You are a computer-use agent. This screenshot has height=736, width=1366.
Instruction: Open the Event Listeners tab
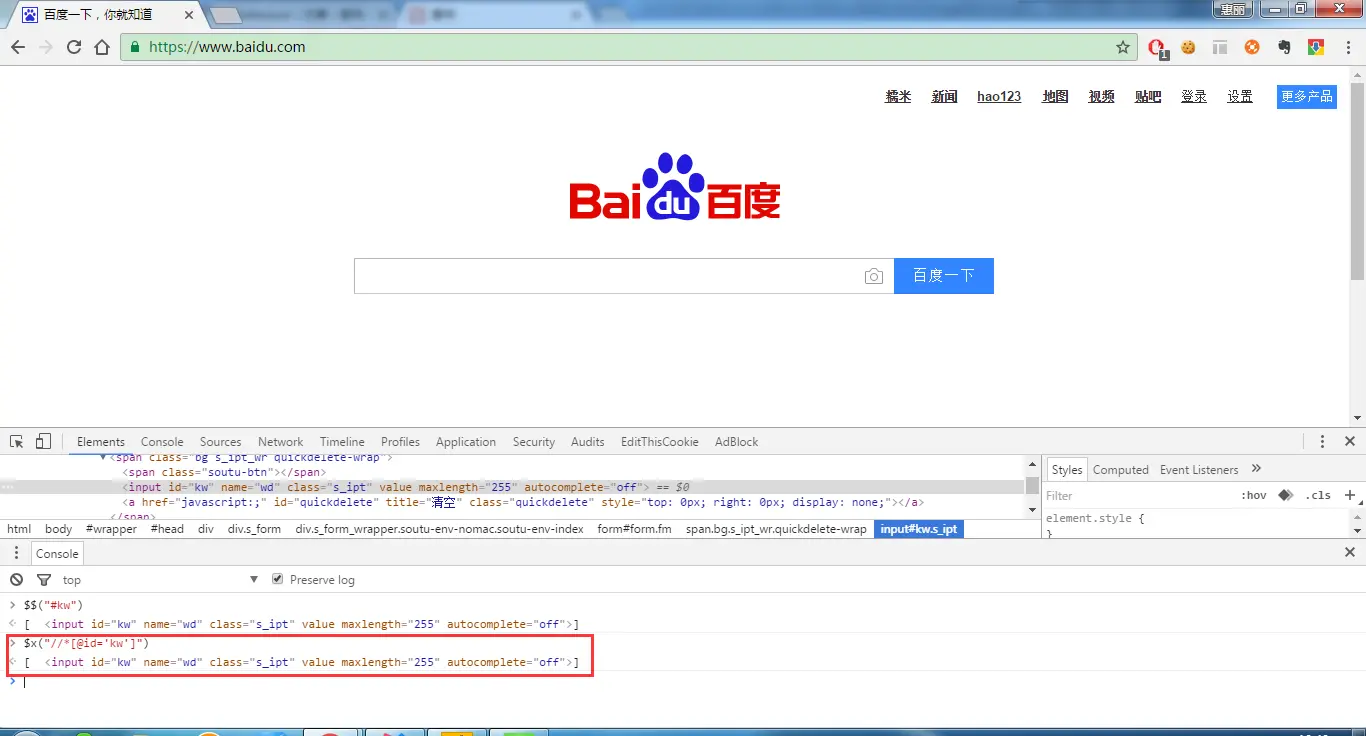(x=1199, y=470)
